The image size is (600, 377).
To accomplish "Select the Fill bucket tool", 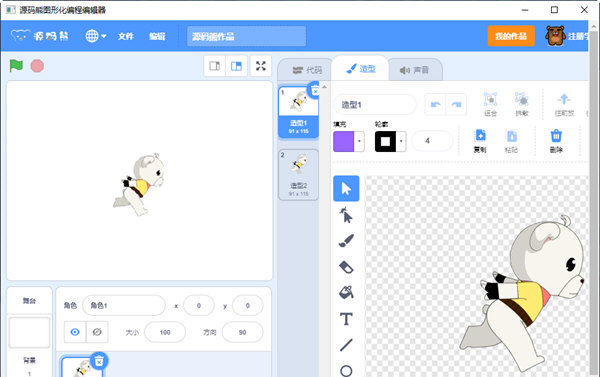I will point(346,292).
